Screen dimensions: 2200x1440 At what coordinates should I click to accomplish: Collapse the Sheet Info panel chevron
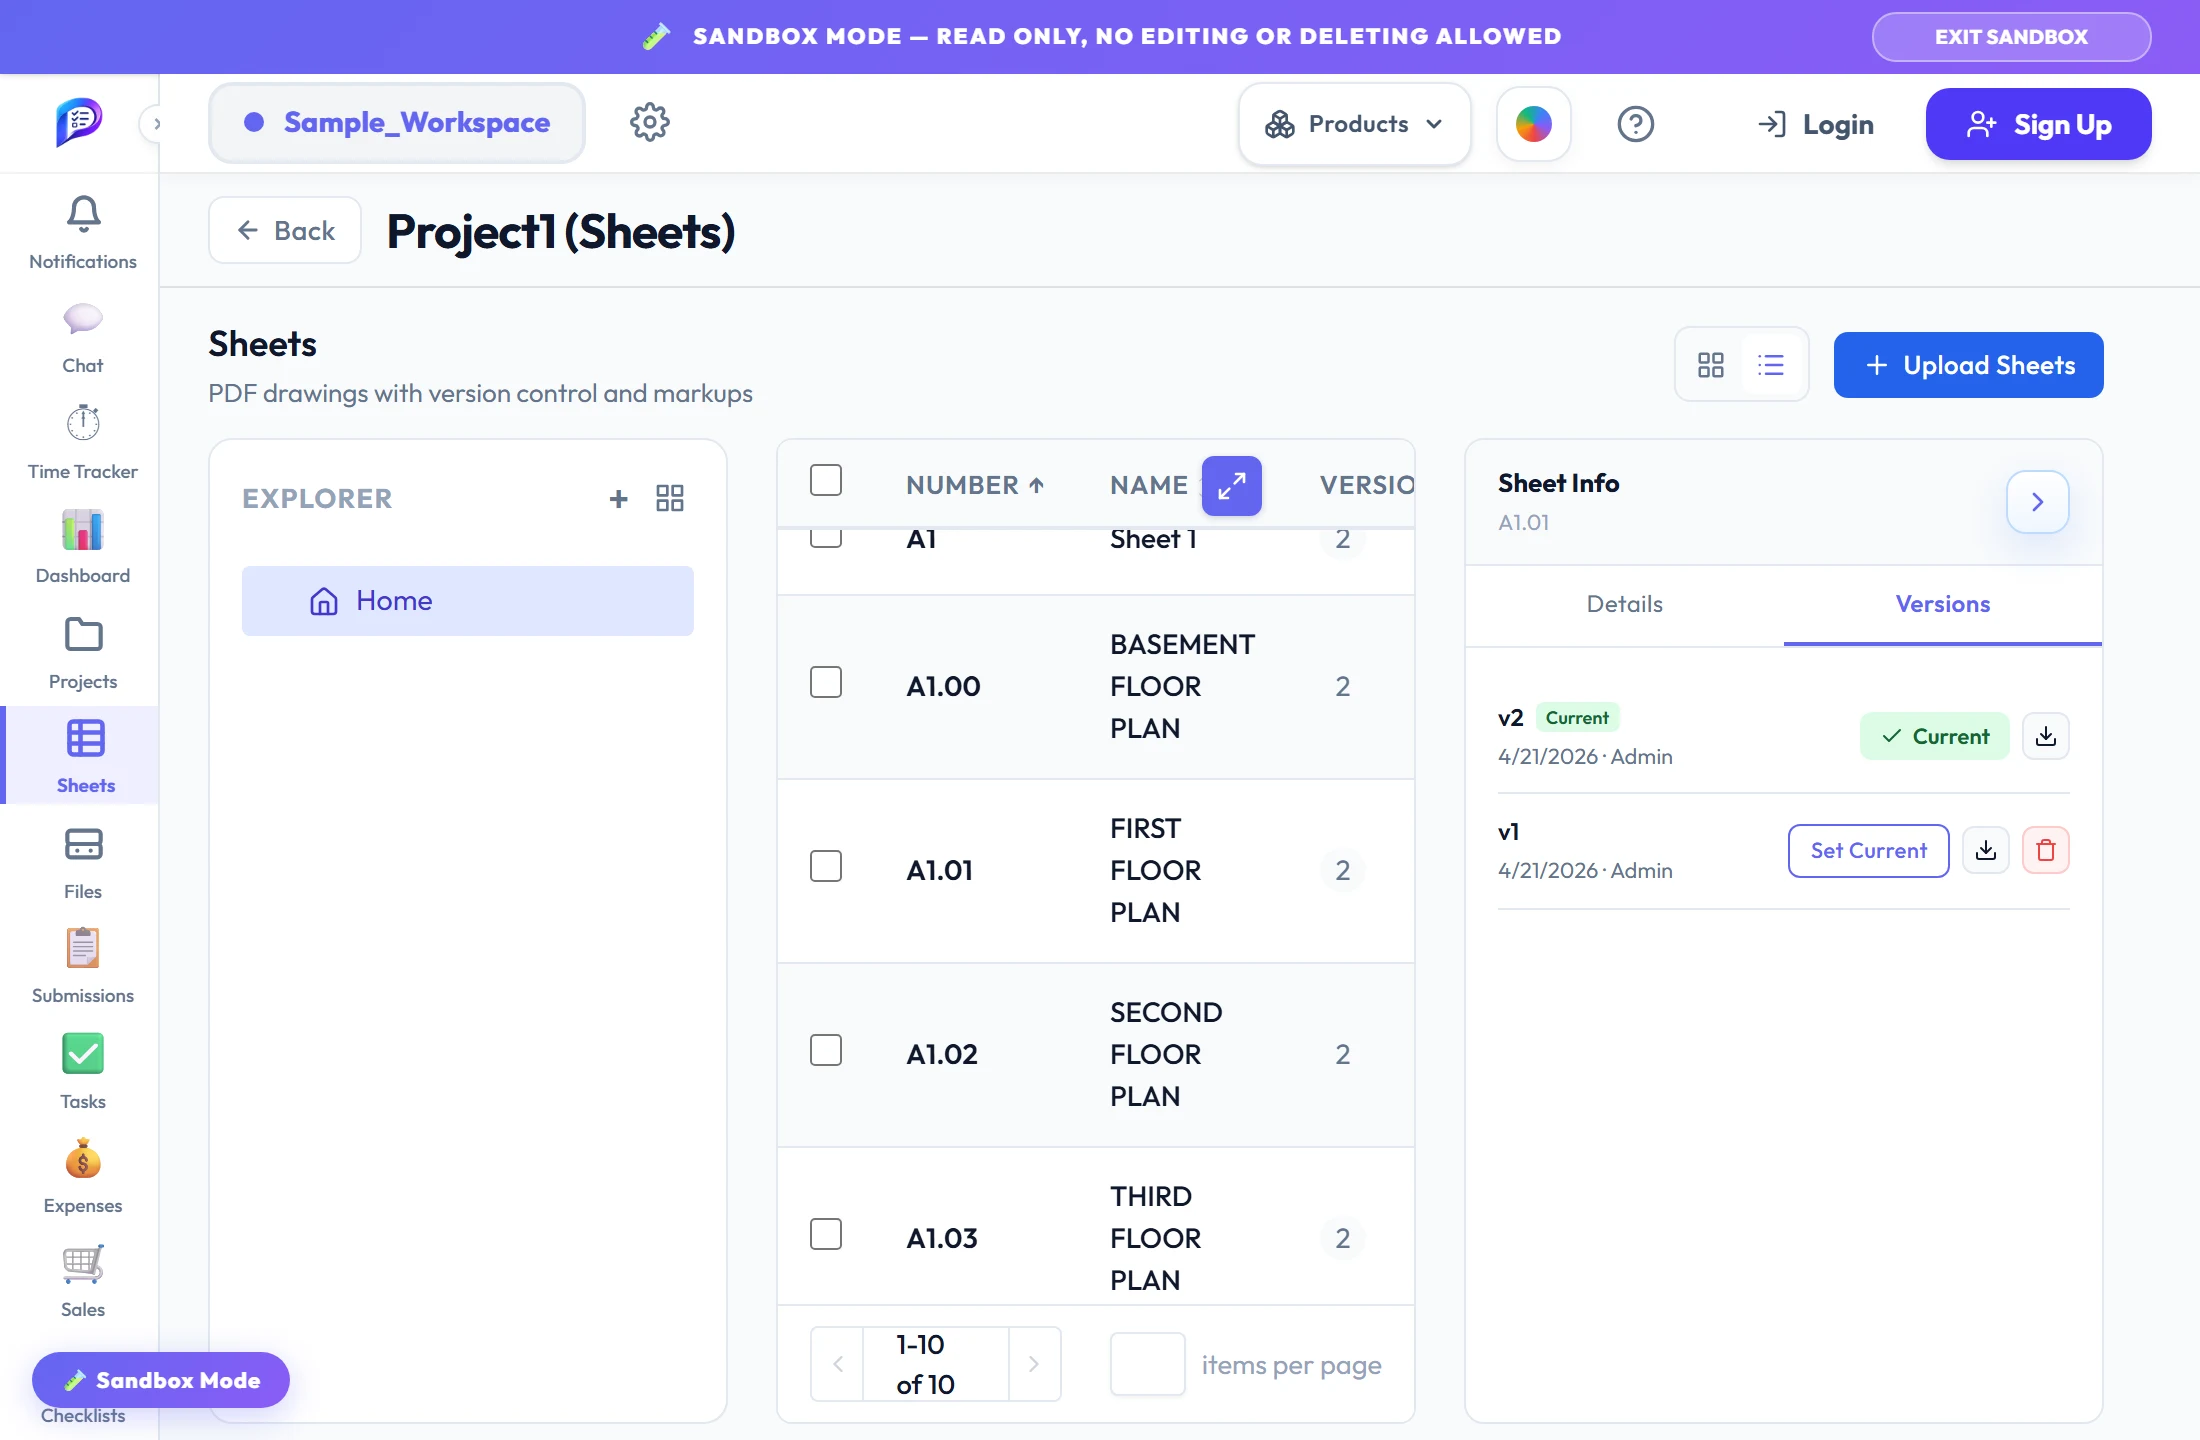pyautogui.click(x=2038, y=502)
